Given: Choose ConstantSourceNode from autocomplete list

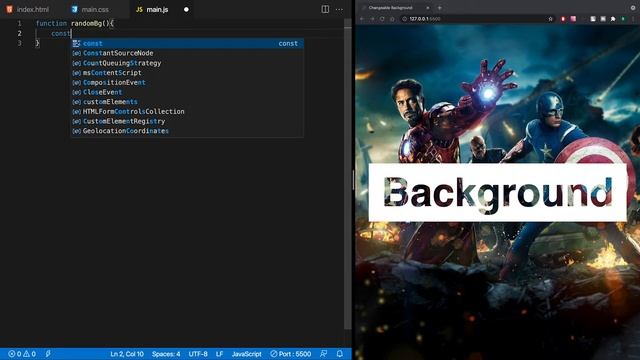Looking at the screenshot, I should click(187, 53).
